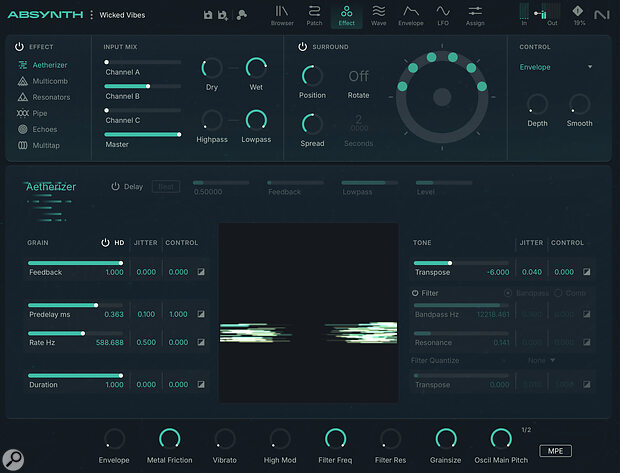Viewport: 620px width, 473px height.
Task: Click the Rate Hz row control assign icon
Action: [x=201, y=342]
